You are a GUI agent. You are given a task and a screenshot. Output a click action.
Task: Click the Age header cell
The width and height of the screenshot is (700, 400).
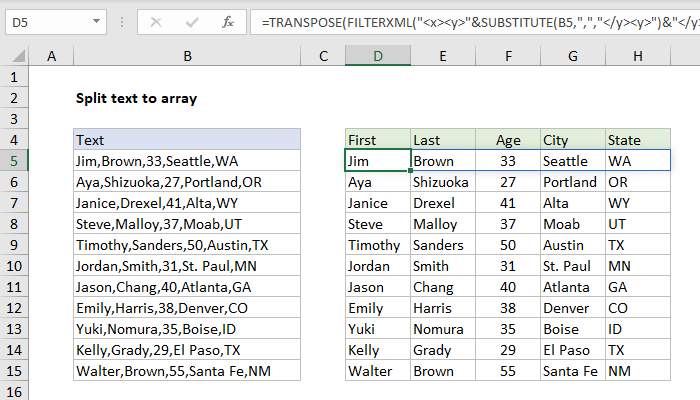pos(505,140)
